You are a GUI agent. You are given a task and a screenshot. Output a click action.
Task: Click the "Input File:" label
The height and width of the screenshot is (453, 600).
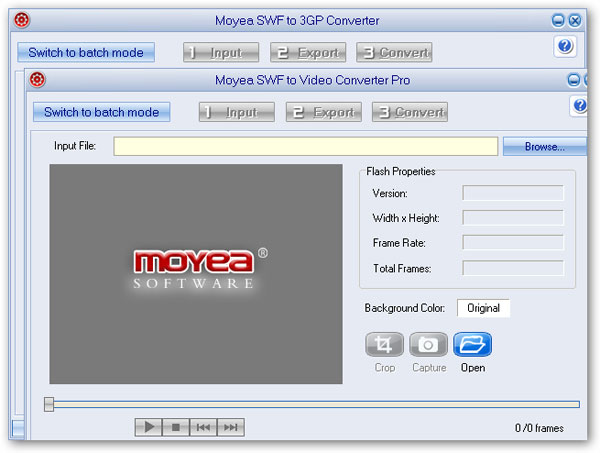[x=75, y=146]
